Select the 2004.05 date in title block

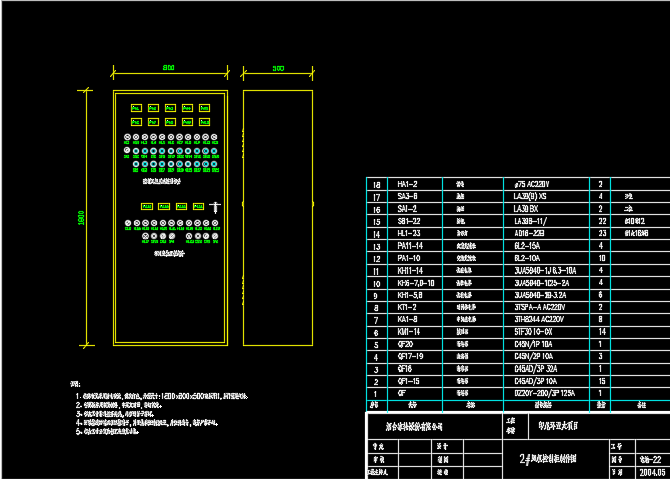pyautogui.click(x=651, y=471)
